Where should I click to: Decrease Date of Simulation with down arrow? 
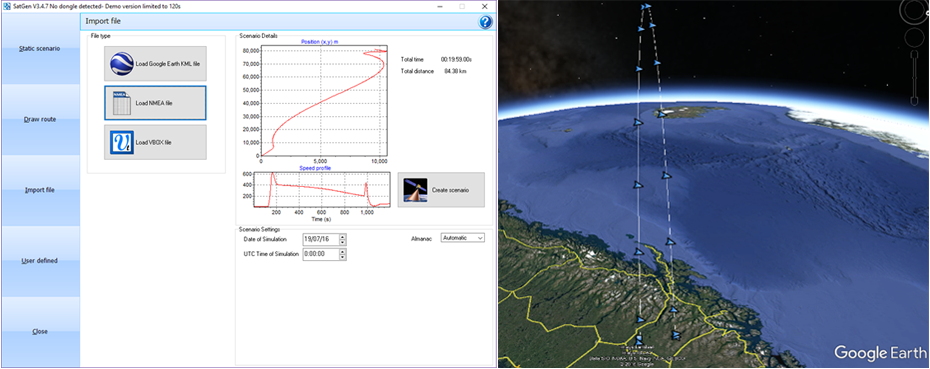pos(343,242)
